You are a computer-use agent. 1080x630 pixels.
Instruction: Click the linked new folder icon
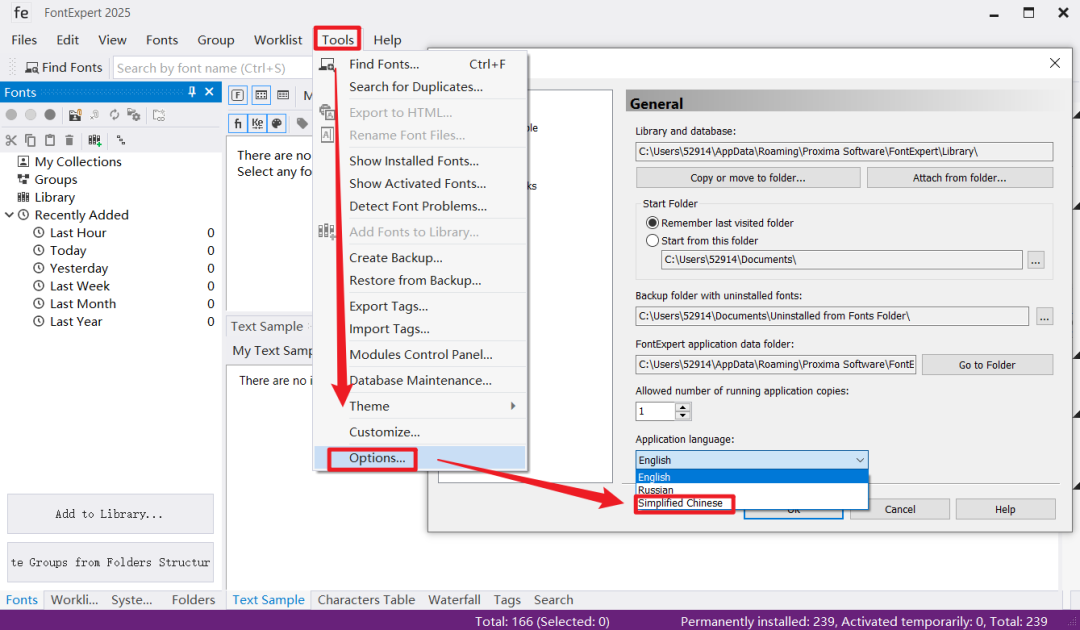[159, 115]
